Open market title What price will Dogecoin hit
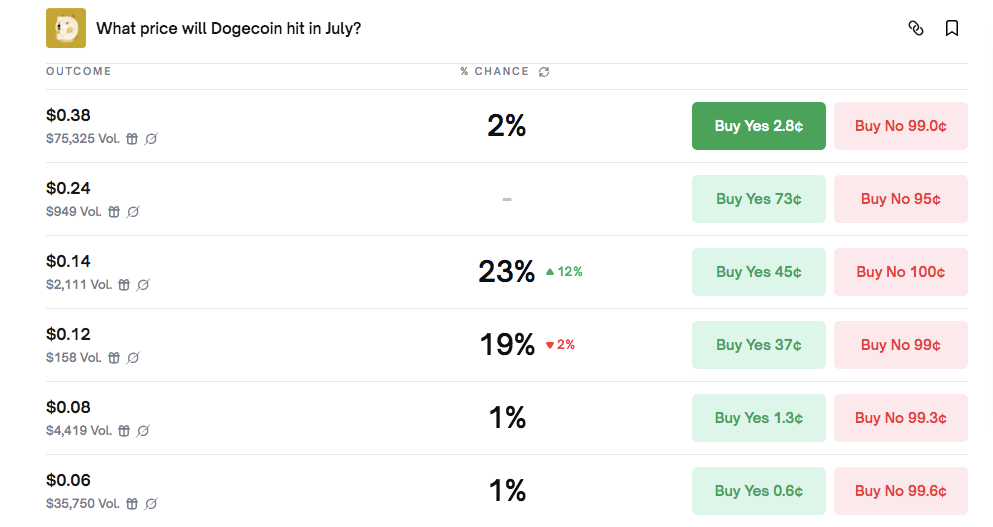The width and height of the screenshot is (993, 527). [229, 29]
